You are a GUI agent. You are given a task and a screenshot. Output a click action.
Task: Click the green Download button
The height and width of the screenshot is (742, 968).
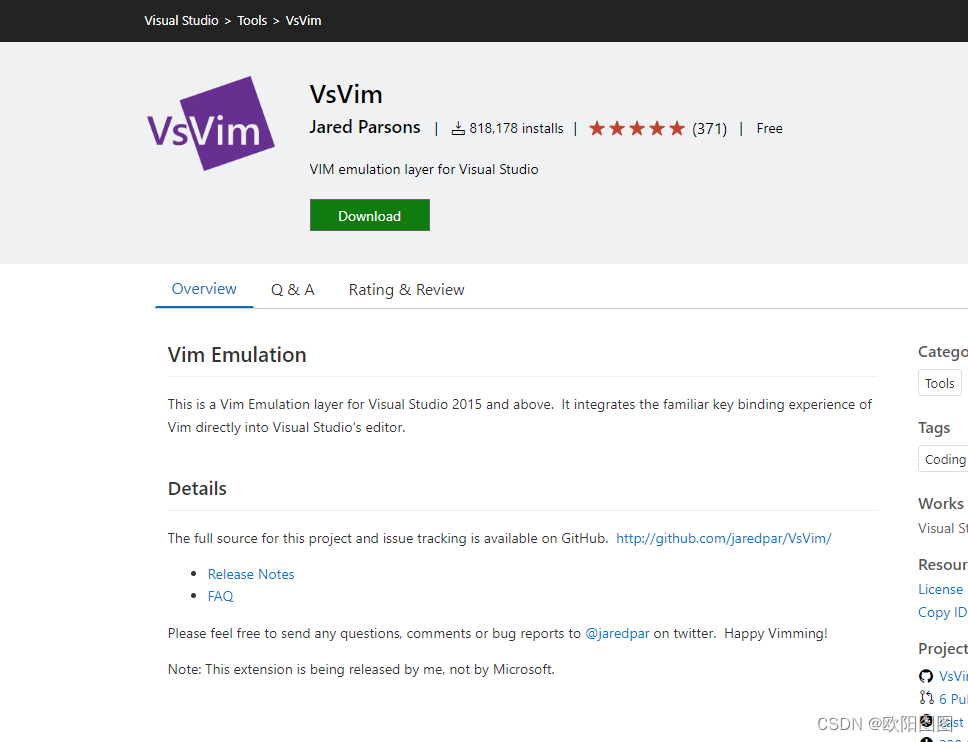370,215
